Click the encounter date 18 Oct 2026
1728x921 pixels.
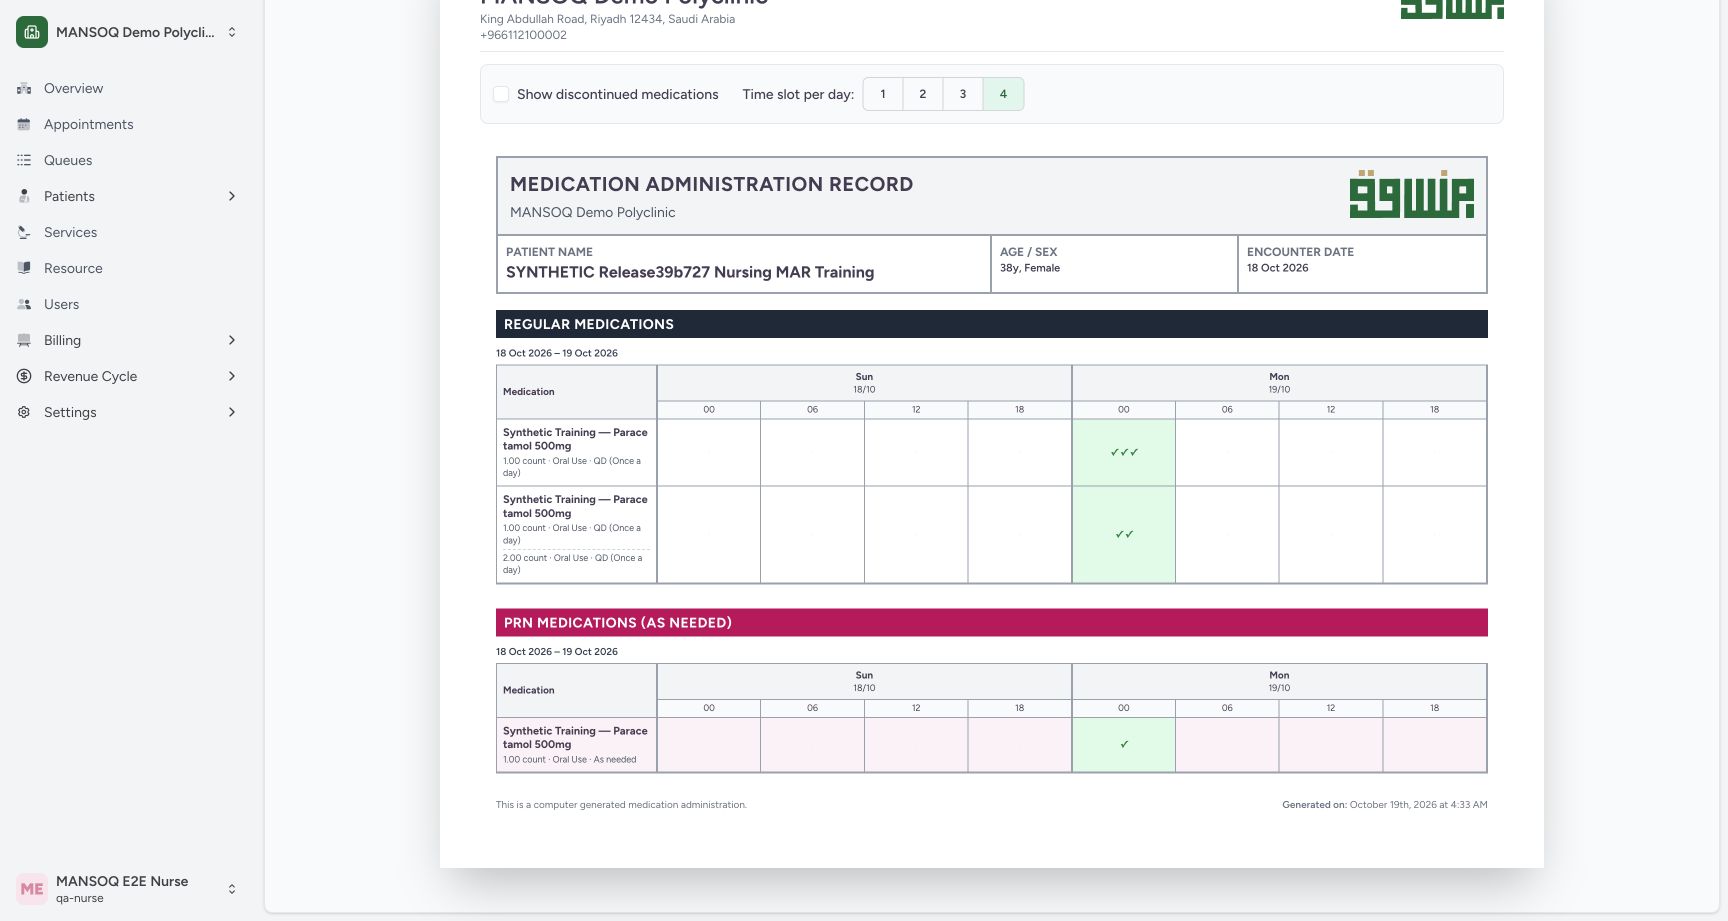point(1277,268)
